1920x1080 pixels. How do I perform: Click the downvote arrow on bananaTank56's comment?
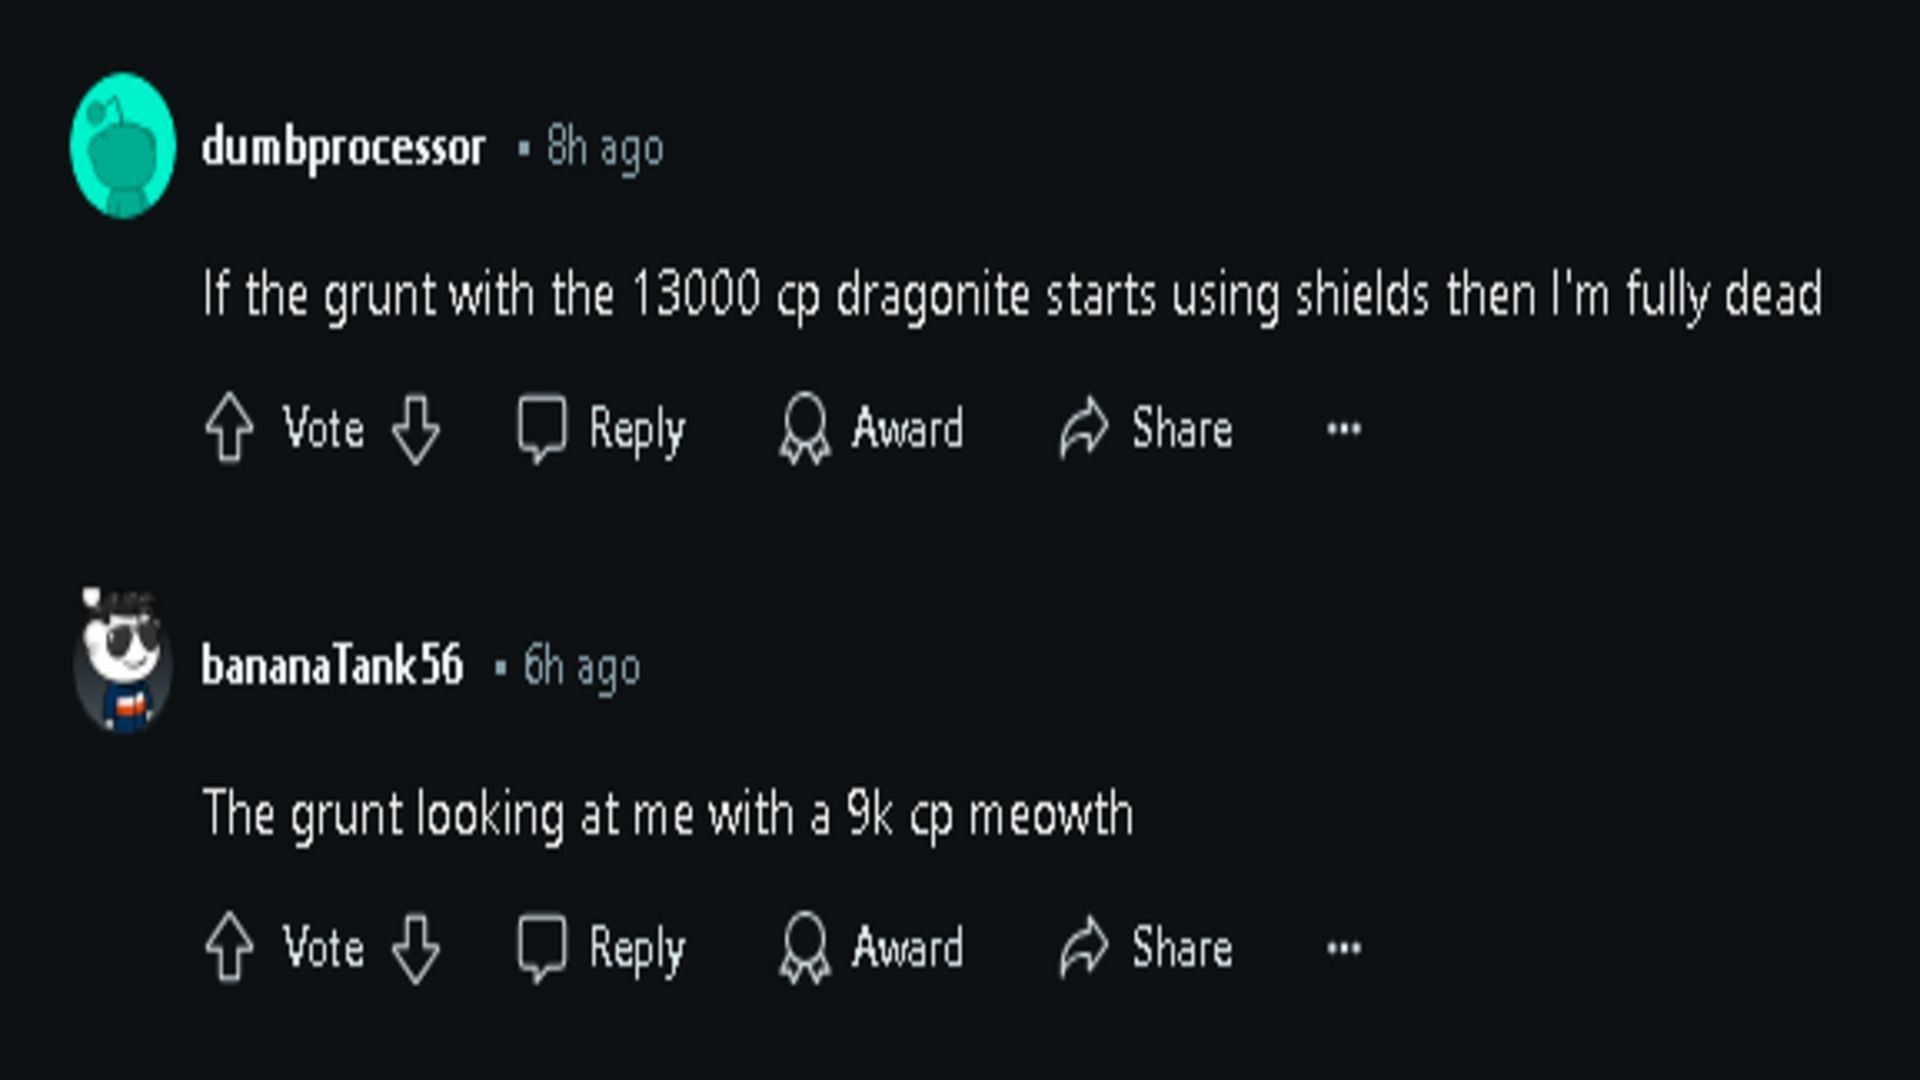point(430,948)
